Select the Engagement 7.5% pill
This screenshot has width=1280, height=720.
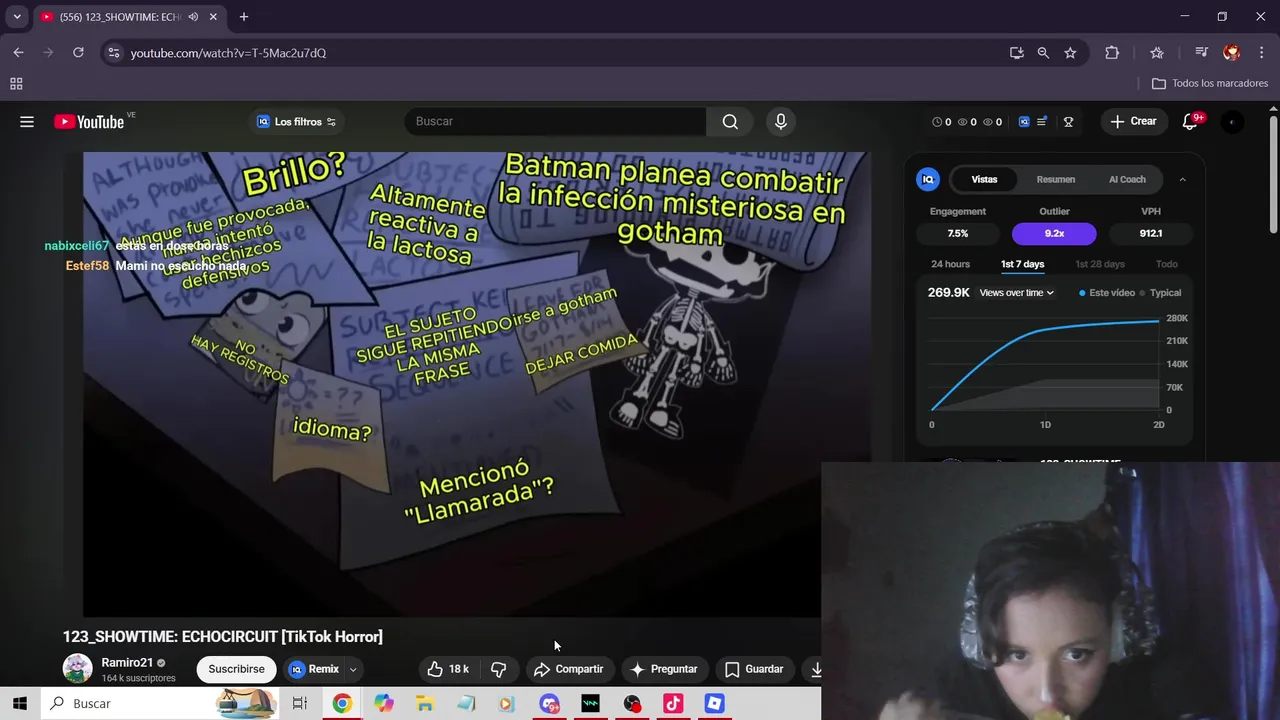(958, 233)
